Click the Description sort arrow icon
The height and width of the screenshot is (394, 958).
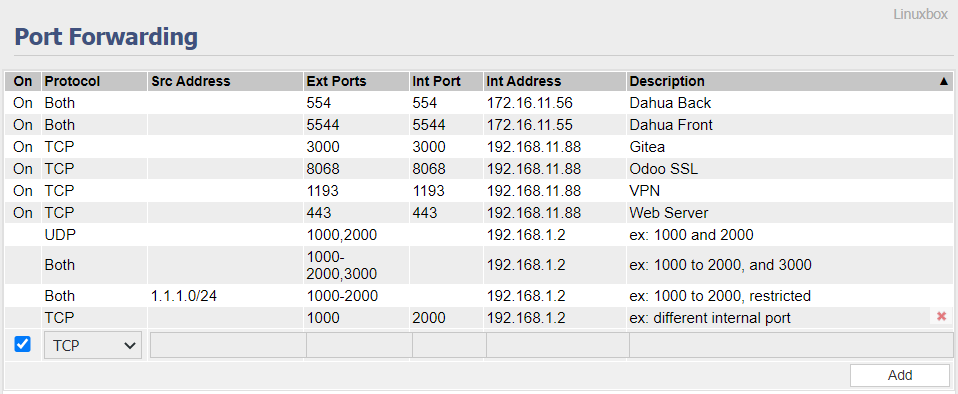pyautogui.click(x=944, y=81)
